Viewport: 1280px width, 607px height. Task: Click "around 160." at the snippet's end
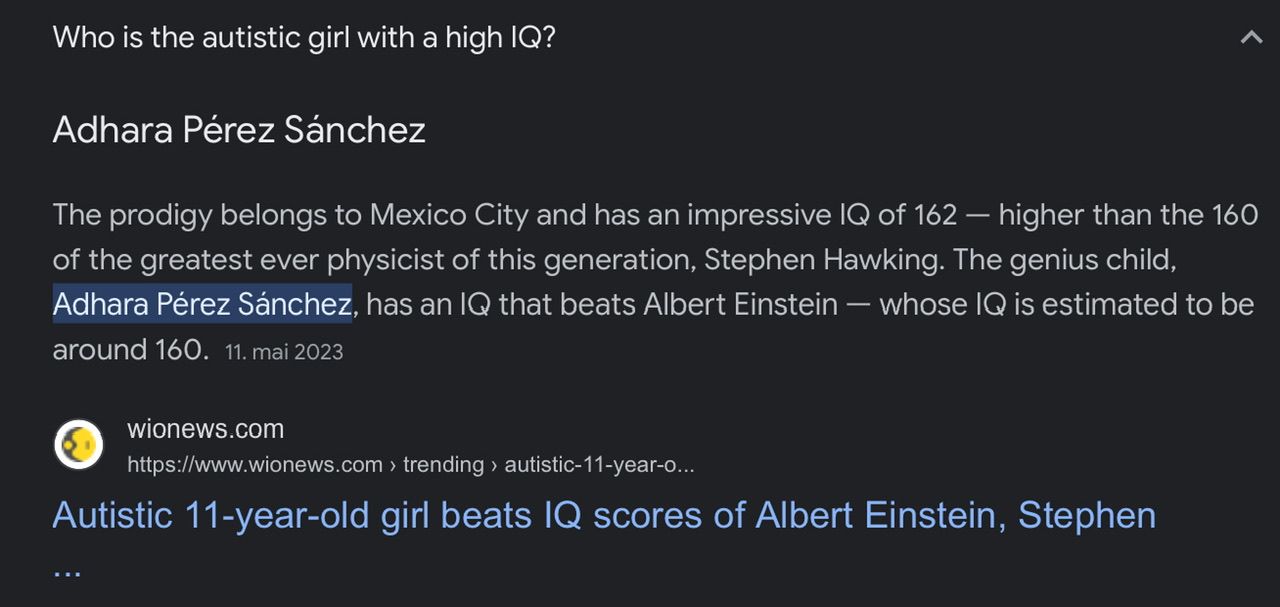coord(131,349)
